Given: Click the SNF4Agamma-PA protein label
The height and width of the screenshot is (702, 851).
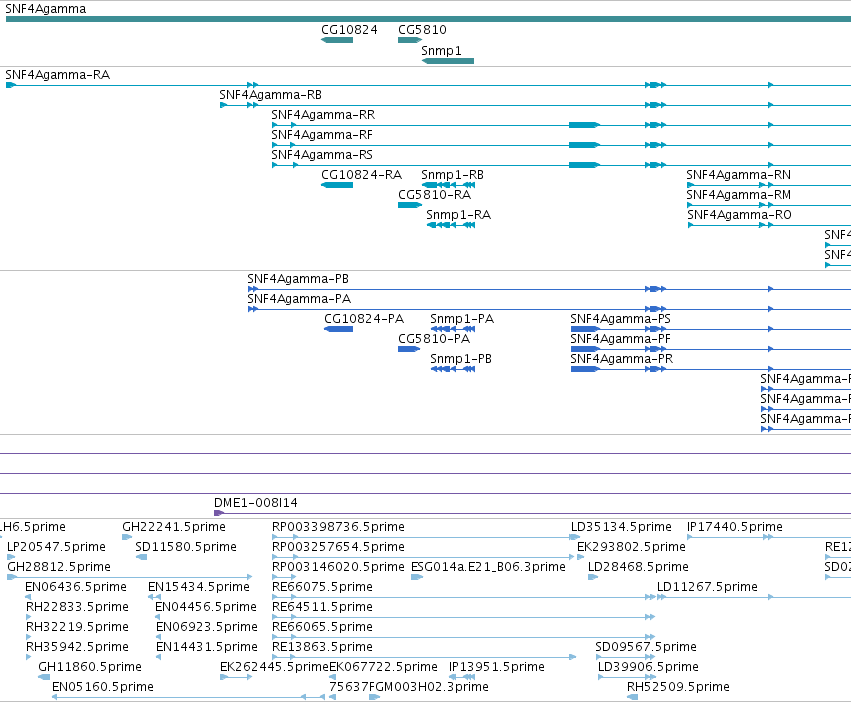Looking at the screenshot, I should pos(299,299).
